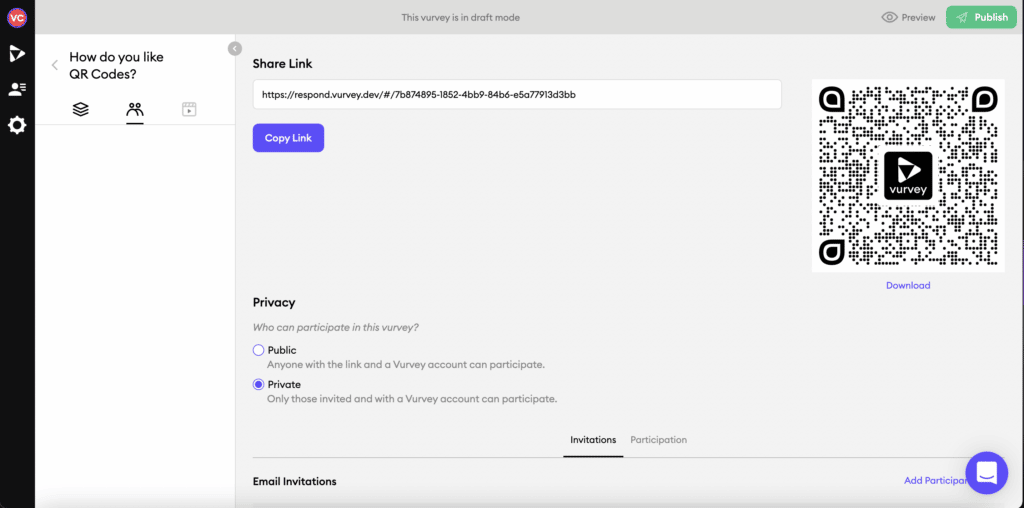Open the contacts icon in sidebar
Viewport: 1024px width, 508px height.
tap(17, 89)
